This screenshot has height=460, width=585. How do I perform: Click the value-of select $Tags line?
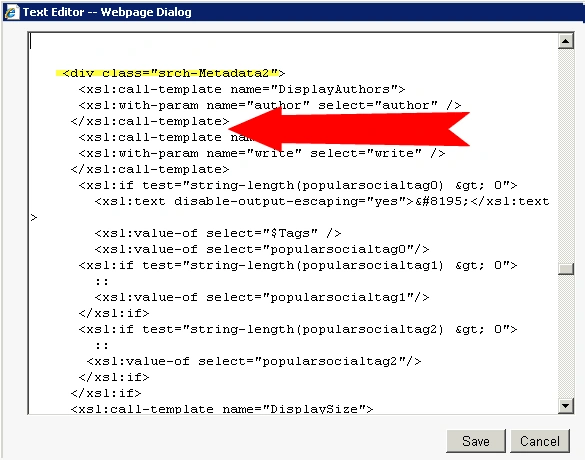(x=218, y=234)
